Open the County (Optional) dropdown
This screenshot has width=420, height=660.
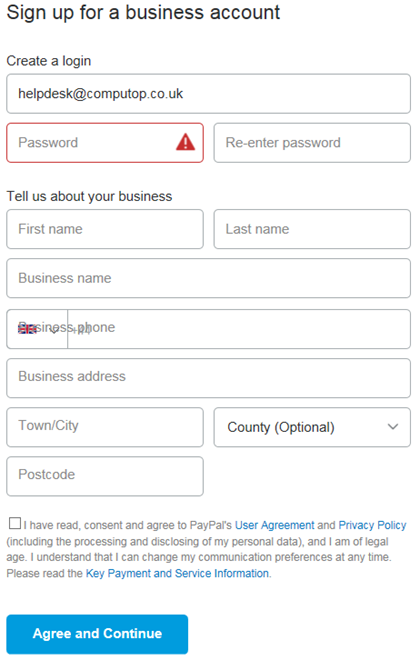click(312, 427)
